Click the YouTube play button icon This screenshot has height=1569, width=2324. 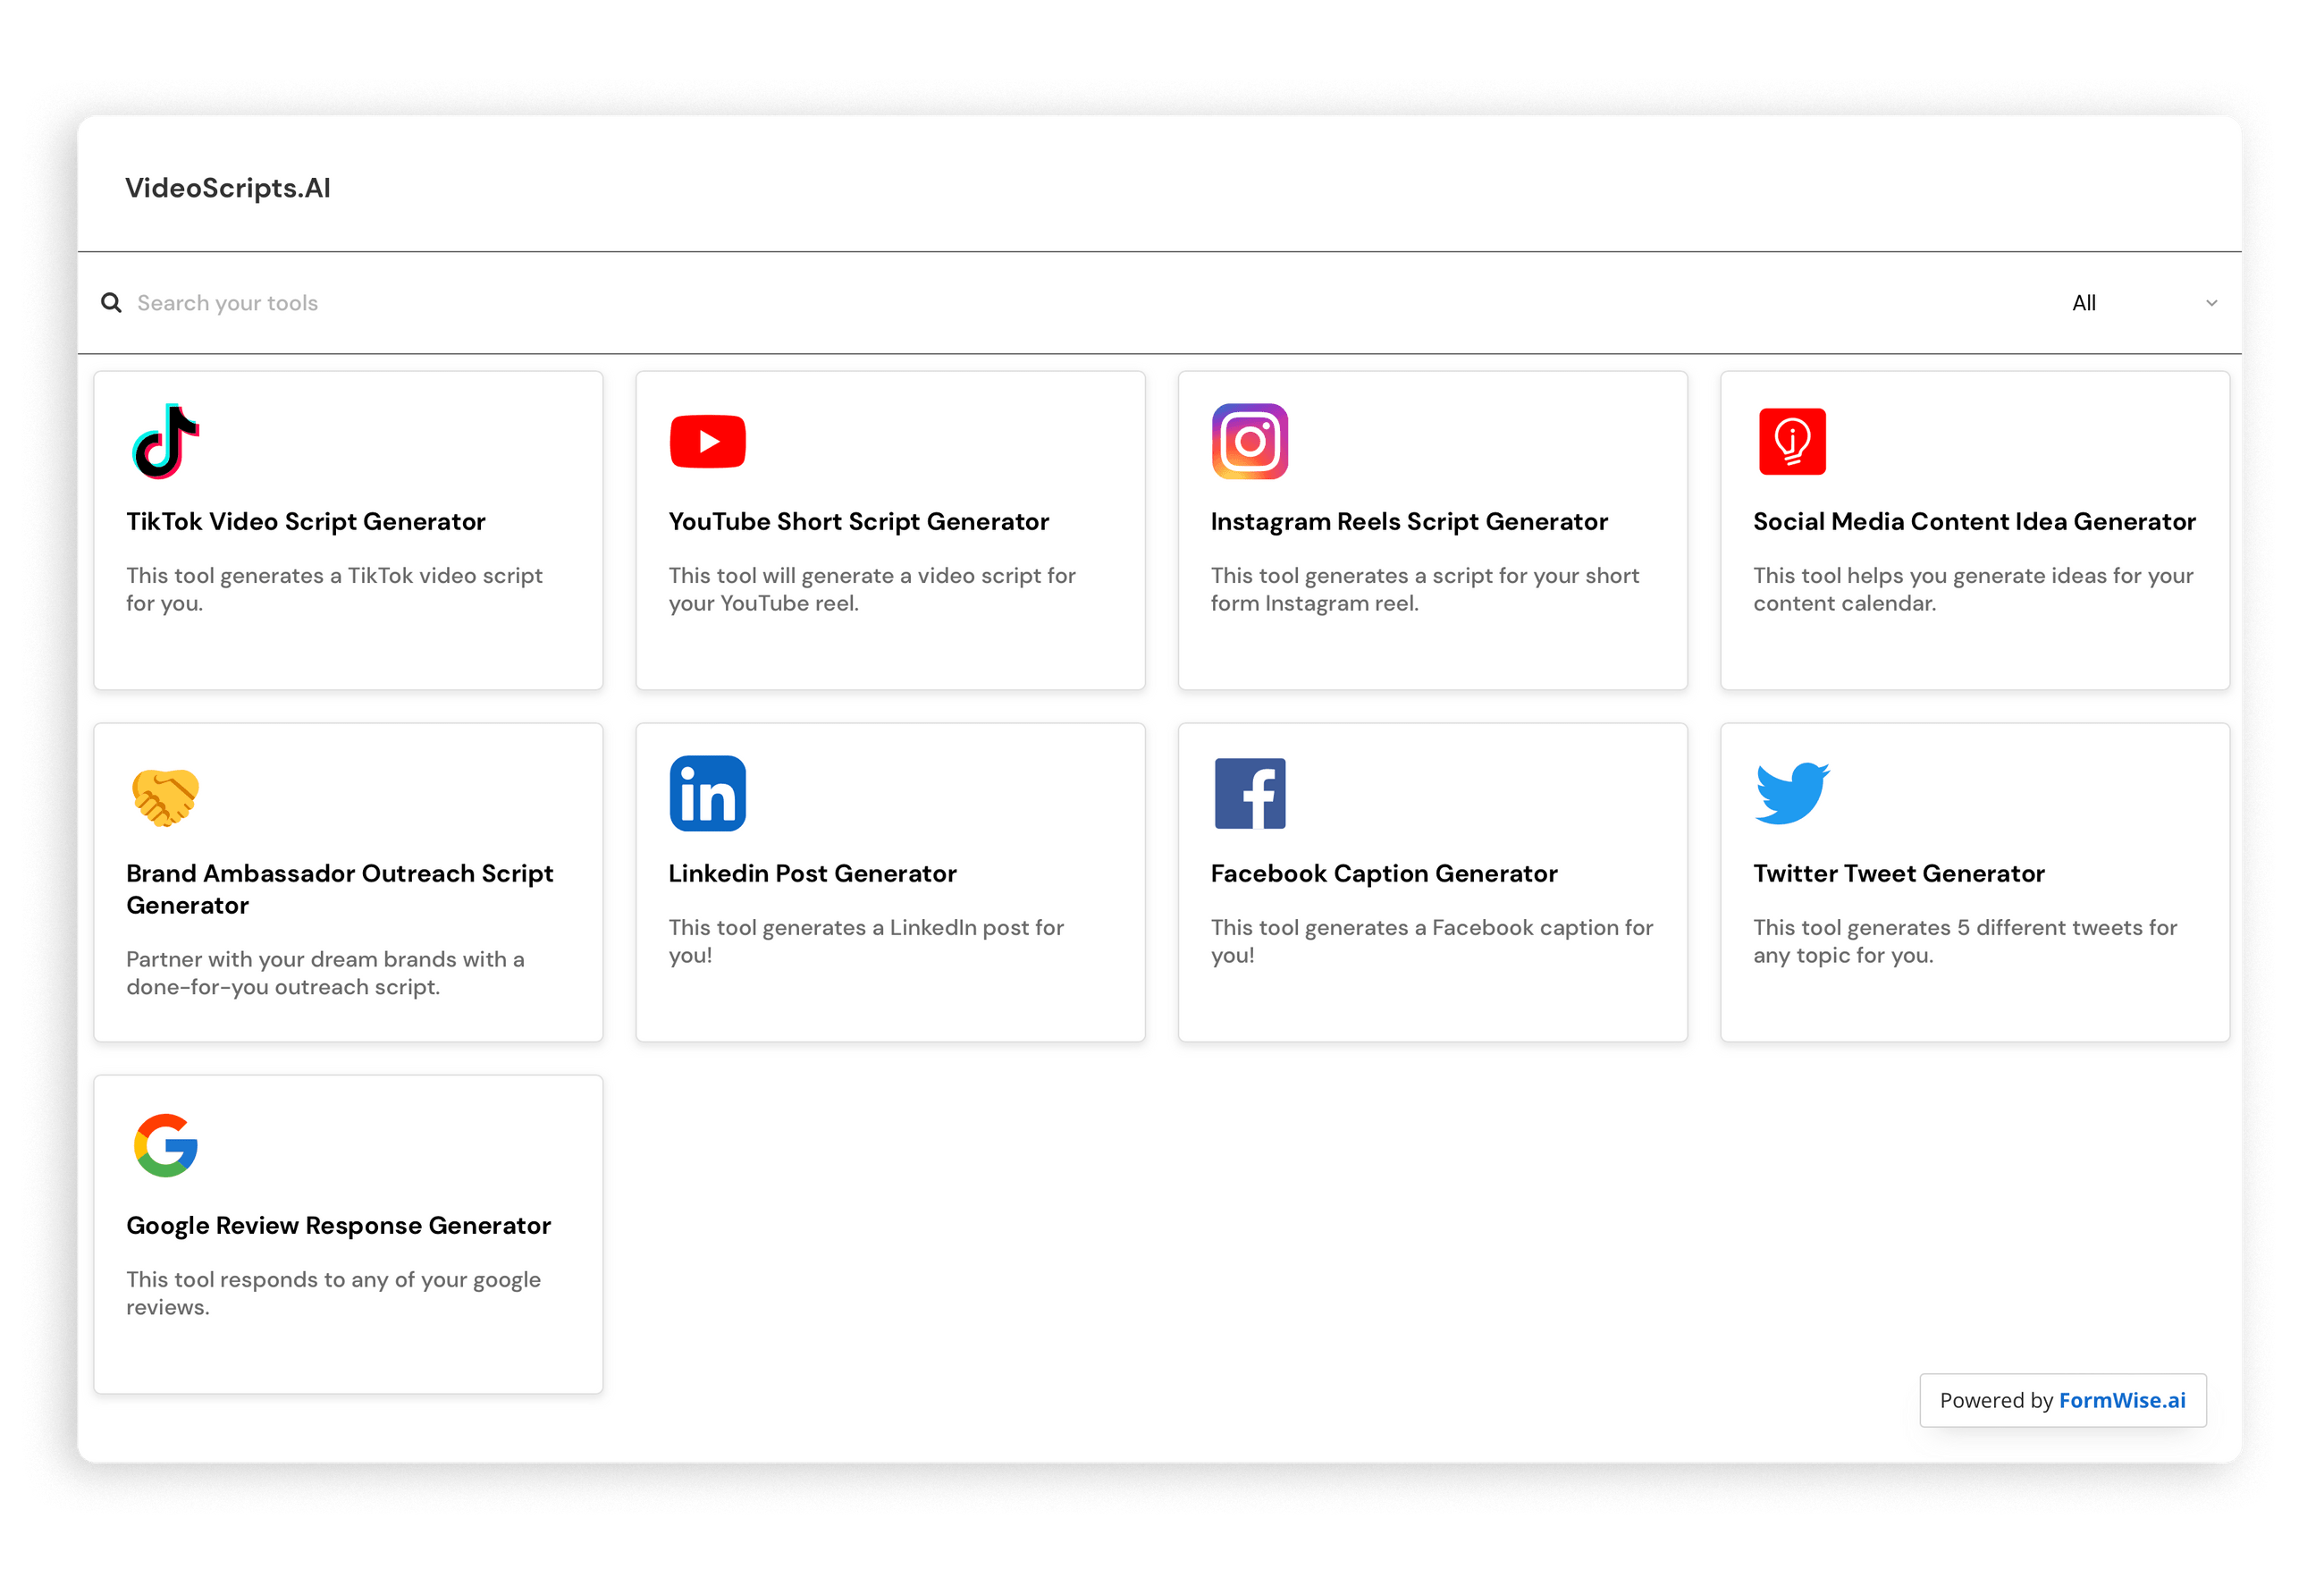(708, 441)
